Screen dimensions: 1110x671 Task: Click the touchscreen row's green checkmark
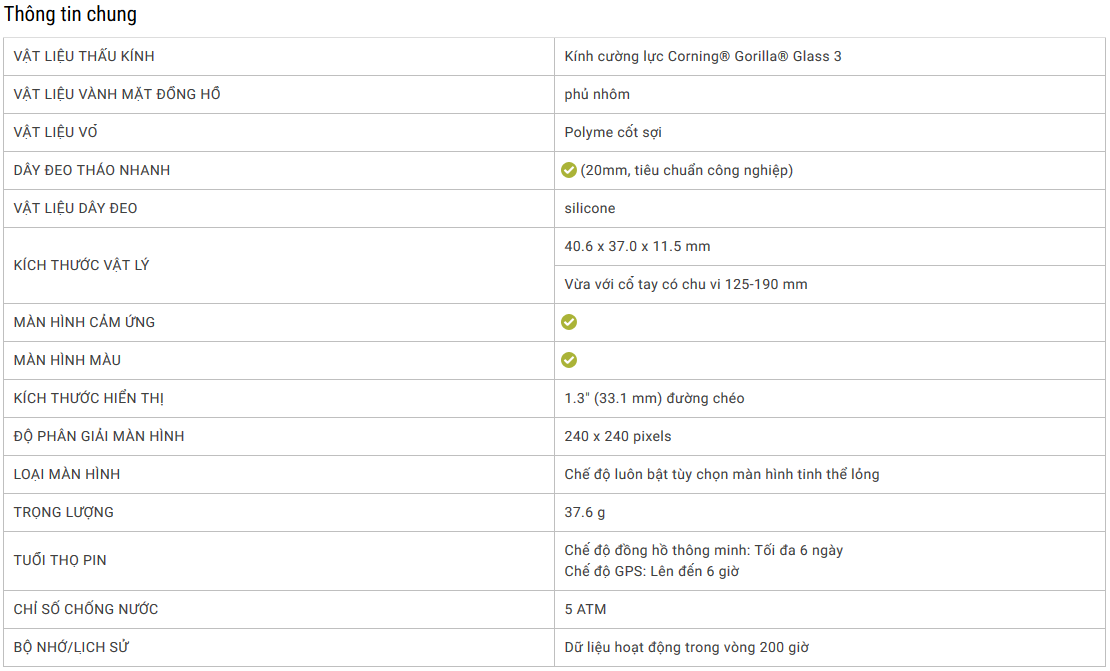(569, 322)
